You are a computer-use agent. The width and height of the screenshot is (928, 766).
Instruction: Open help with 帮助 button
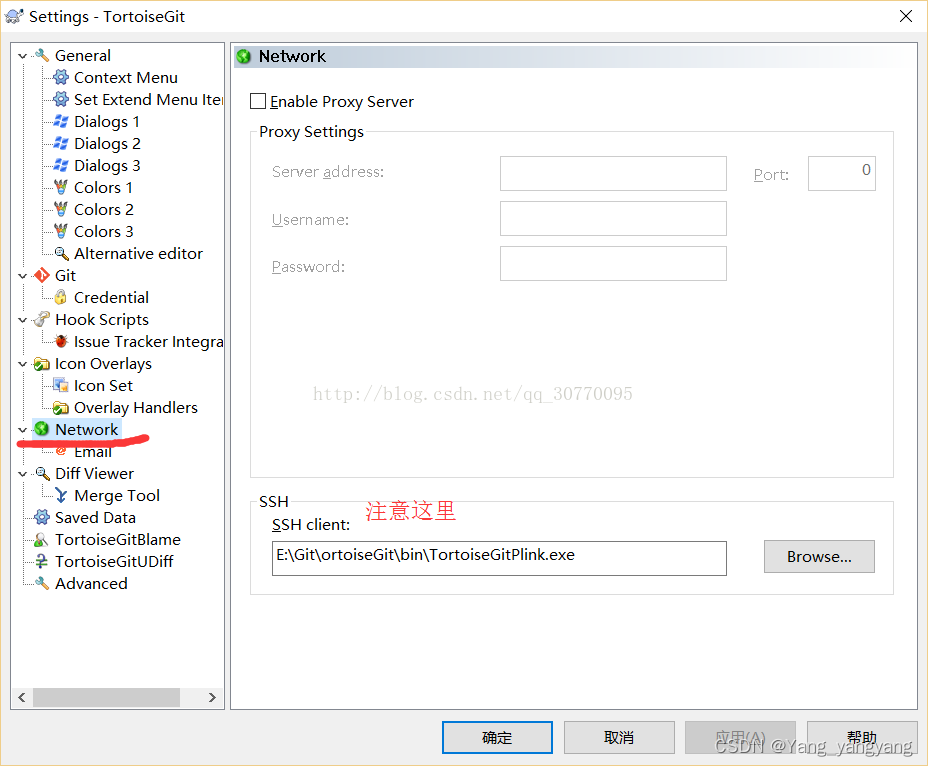click(x=862, y=737)
